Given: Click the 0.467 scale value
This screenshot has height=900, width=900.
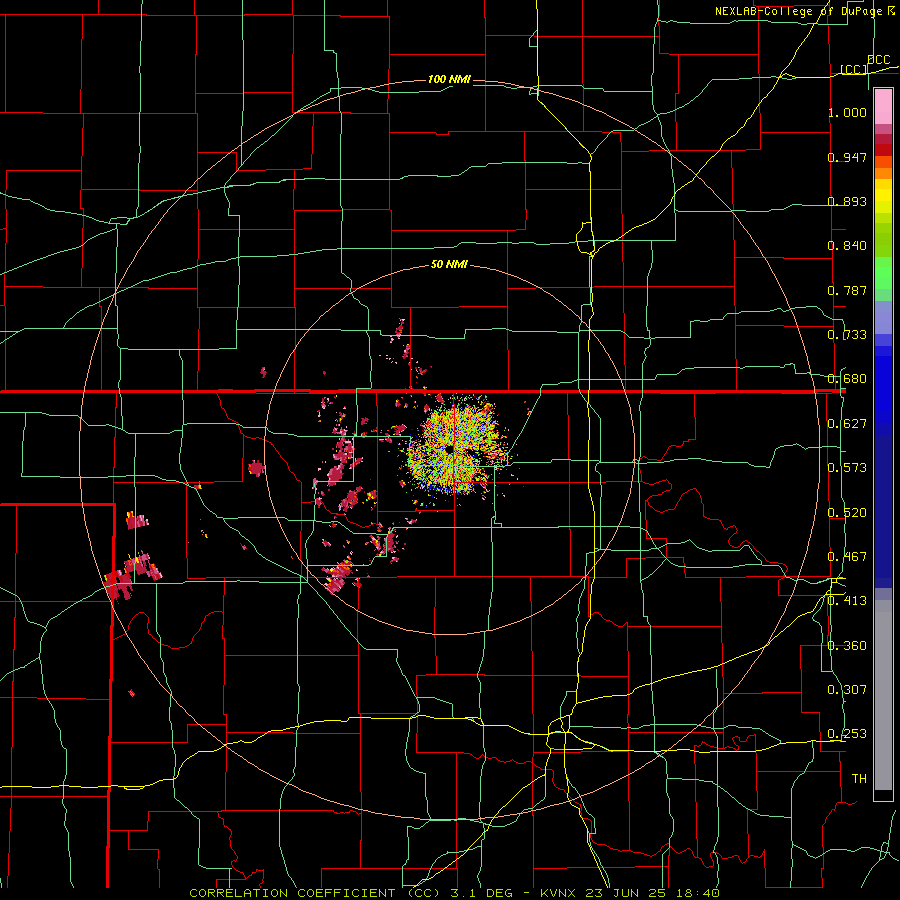Looking at the screenshot, I should coord(847,557).
